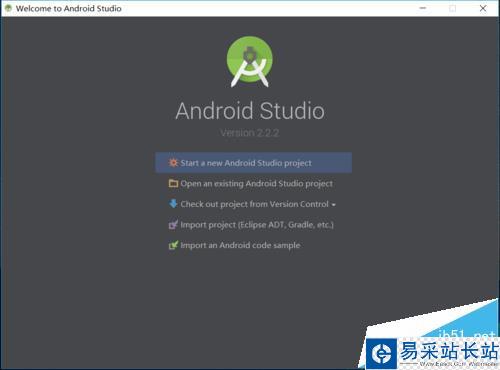Click the Version 2.2.2 label
Screen dimensions: 500x370
[x=250, y=133]
